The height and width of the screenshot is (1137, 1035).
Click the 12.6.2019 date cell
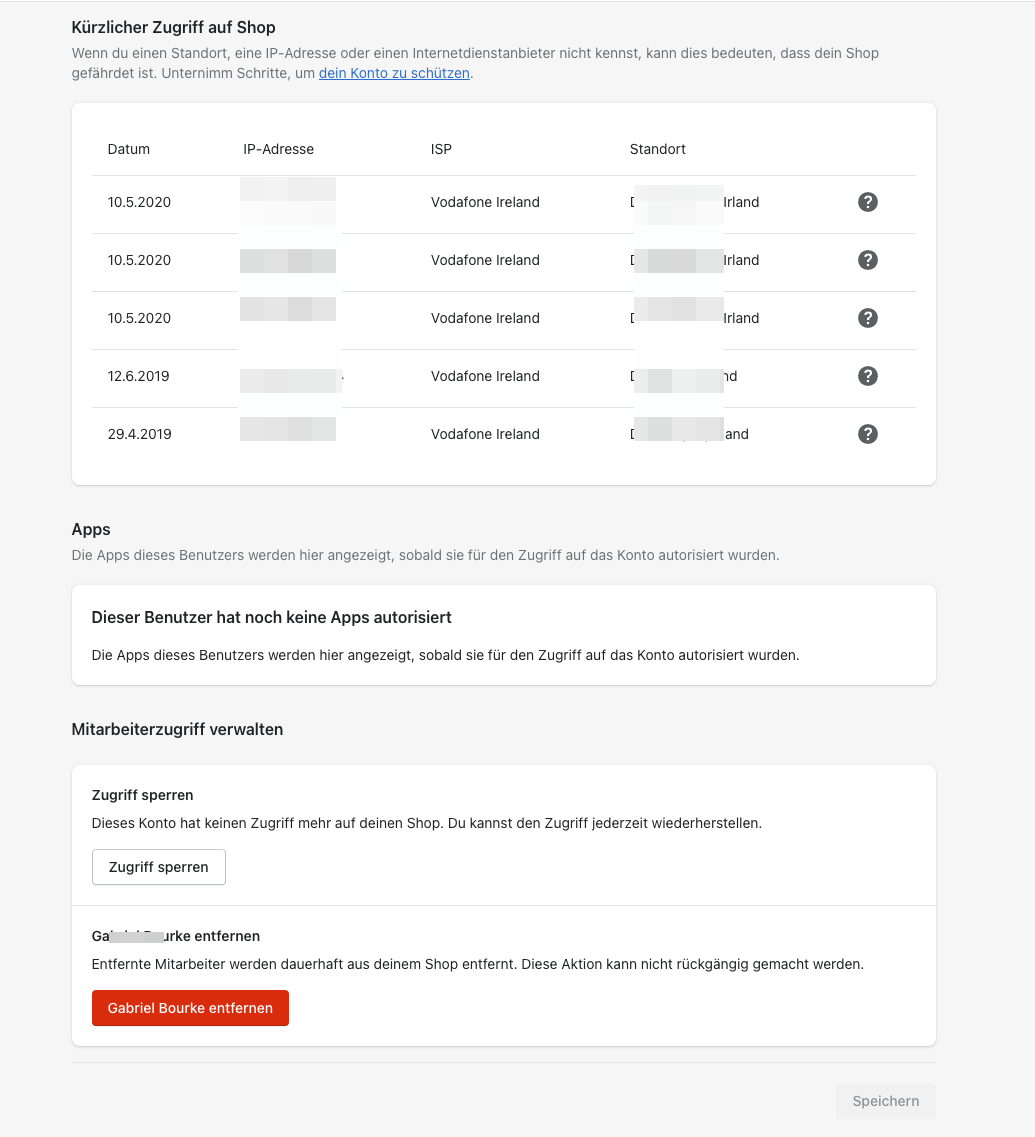coord(139,376)
